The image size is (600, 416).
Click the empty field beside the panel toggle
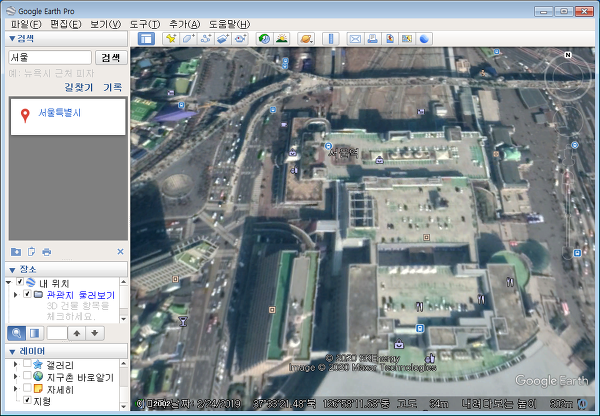click(57, 333)
